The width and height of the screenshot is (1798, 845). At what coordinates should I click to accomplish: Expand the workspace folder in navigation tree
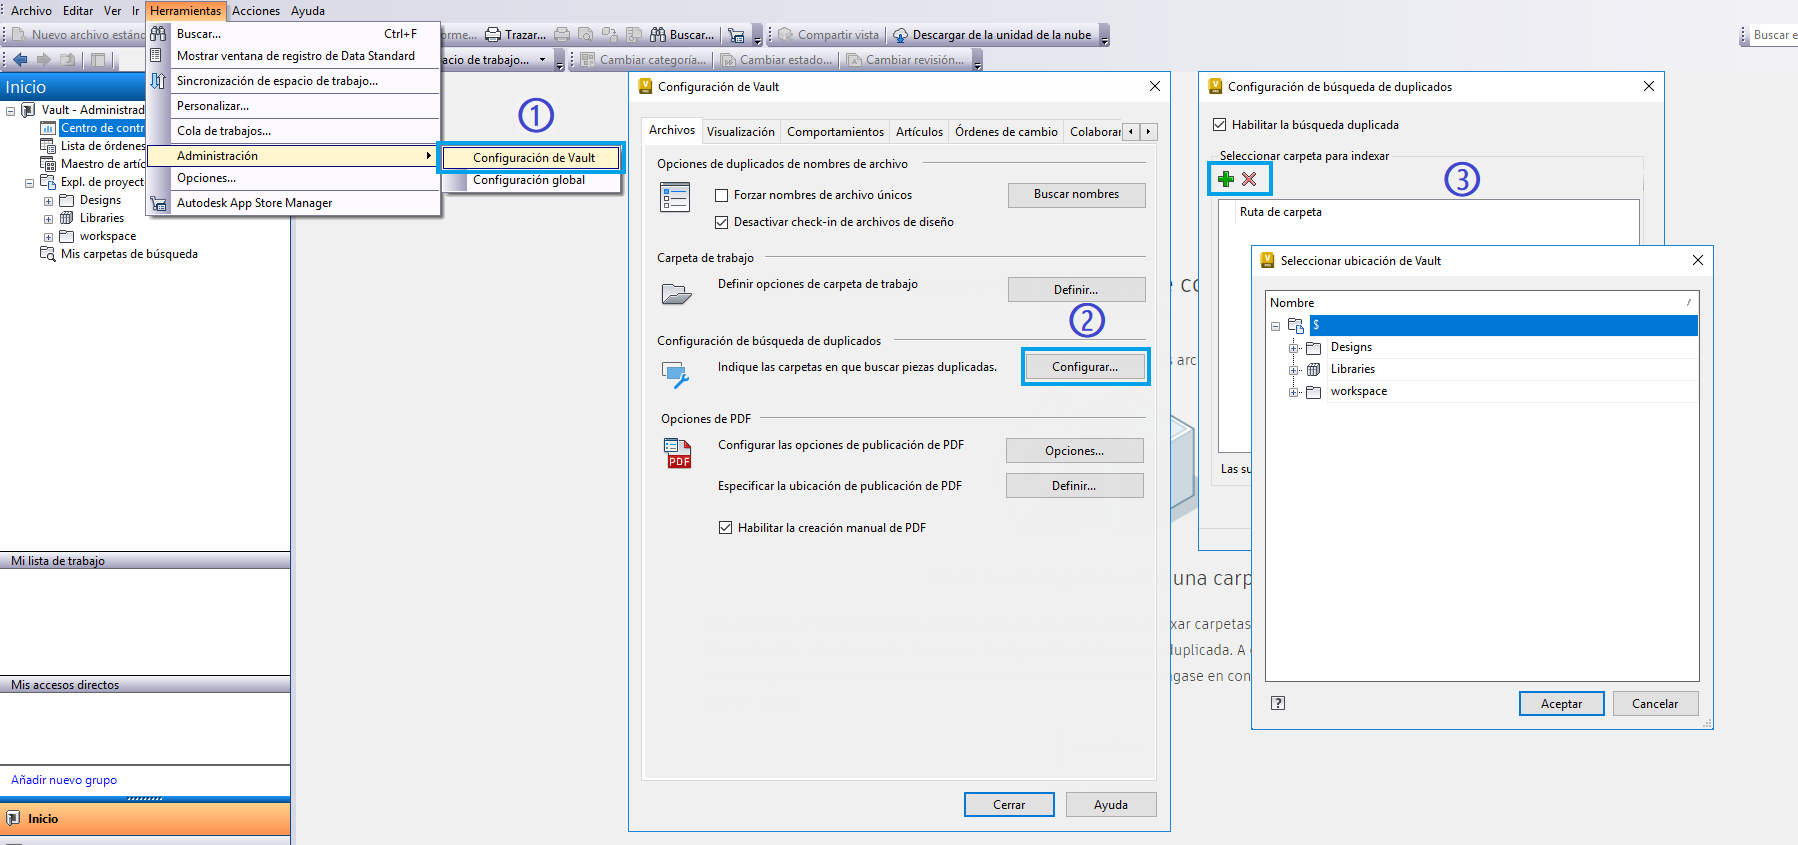pos(48,237)
